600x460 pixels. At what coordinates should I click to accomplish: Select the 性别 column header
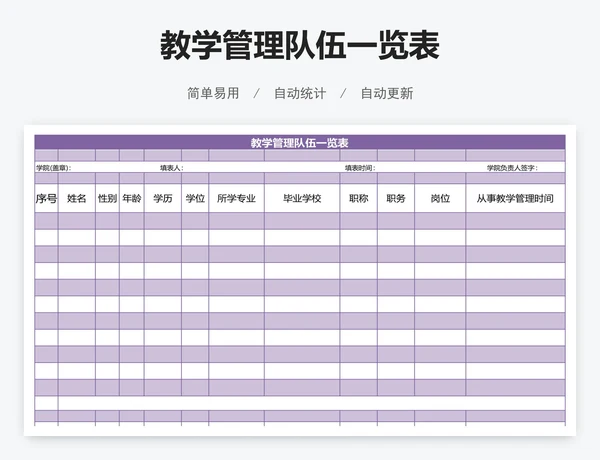click(x=107, y=198)
